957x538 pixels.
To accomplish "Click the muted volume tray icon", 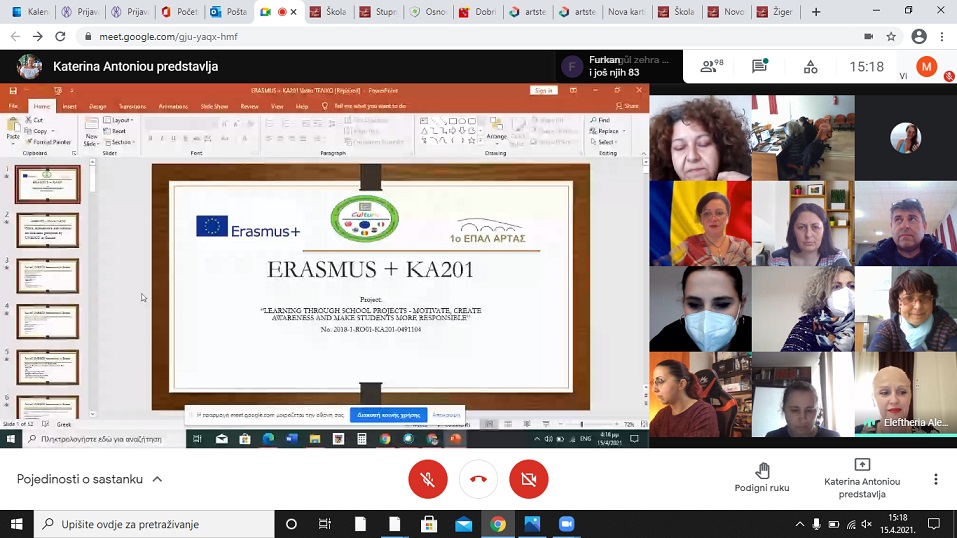I will click(867, 524).
